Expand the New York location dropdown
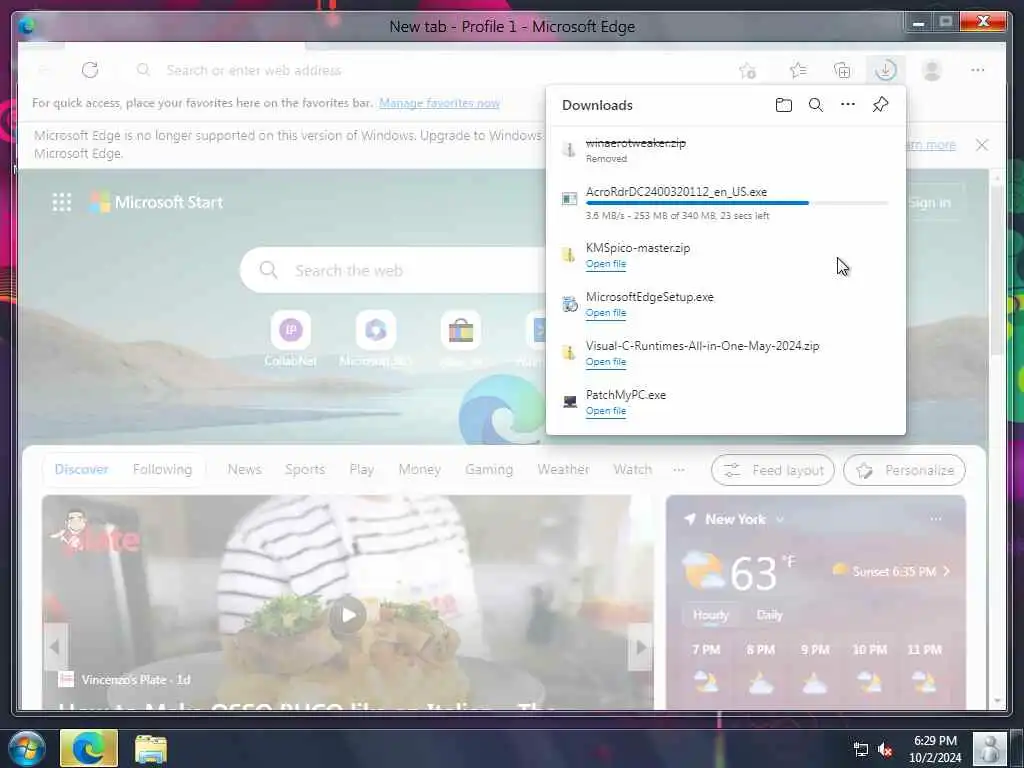The height and width of the screenshot is (768, 1024). tap(780, 520)
